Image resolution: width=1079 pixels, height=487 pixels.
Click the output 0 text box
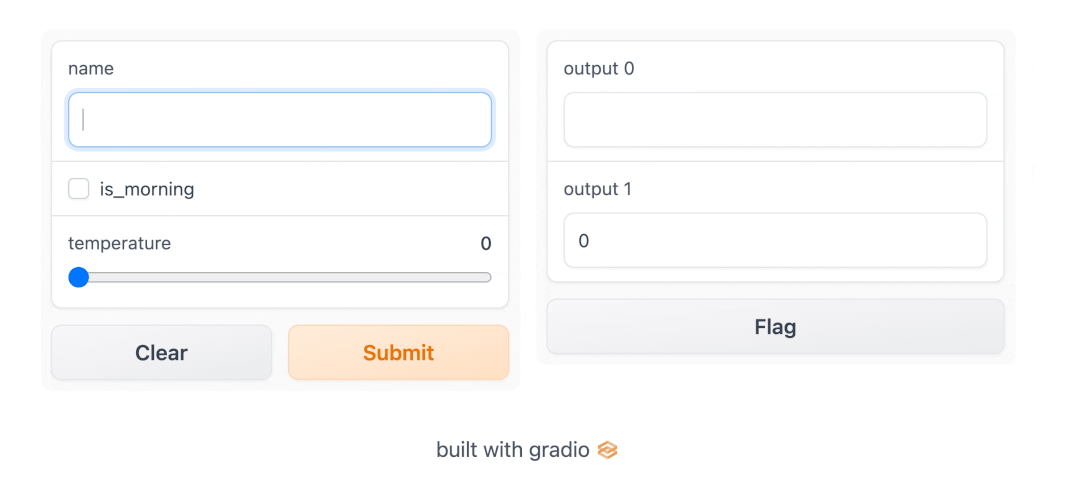pos(776,120)
